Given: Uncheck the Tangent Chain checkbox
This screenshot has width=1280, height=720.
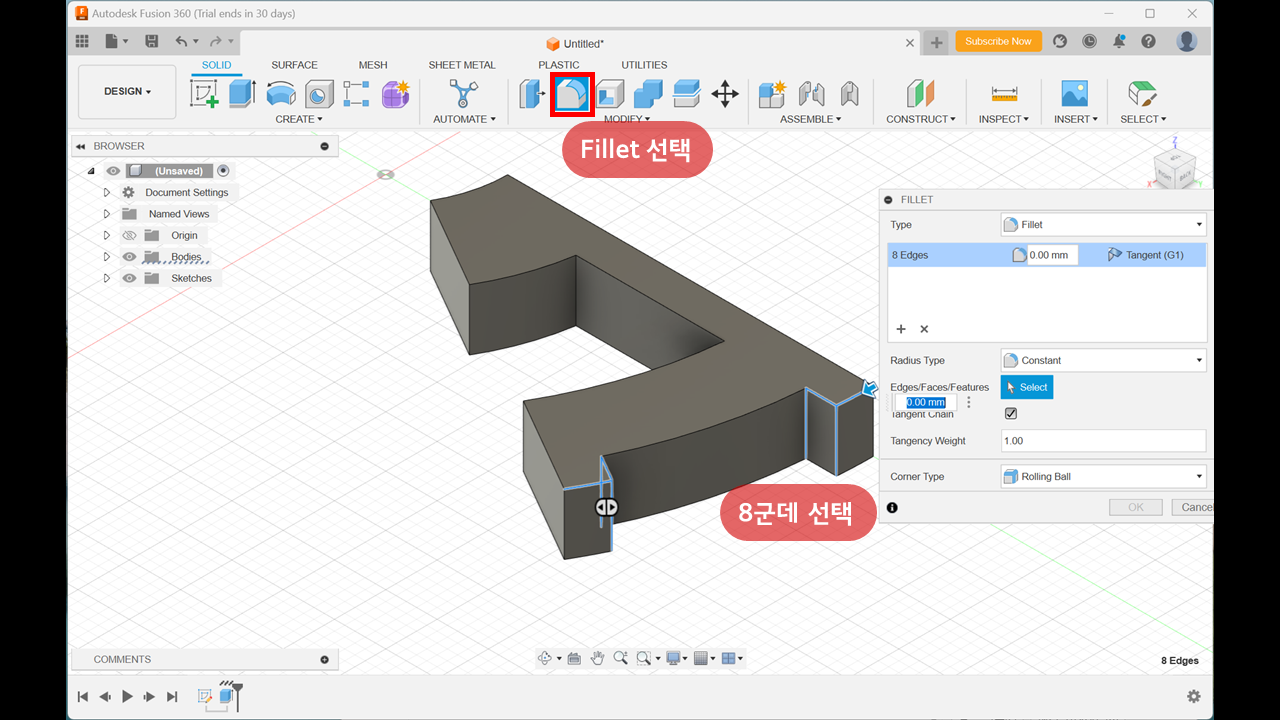Looking at the screenshot, I should pos(1010,414).
